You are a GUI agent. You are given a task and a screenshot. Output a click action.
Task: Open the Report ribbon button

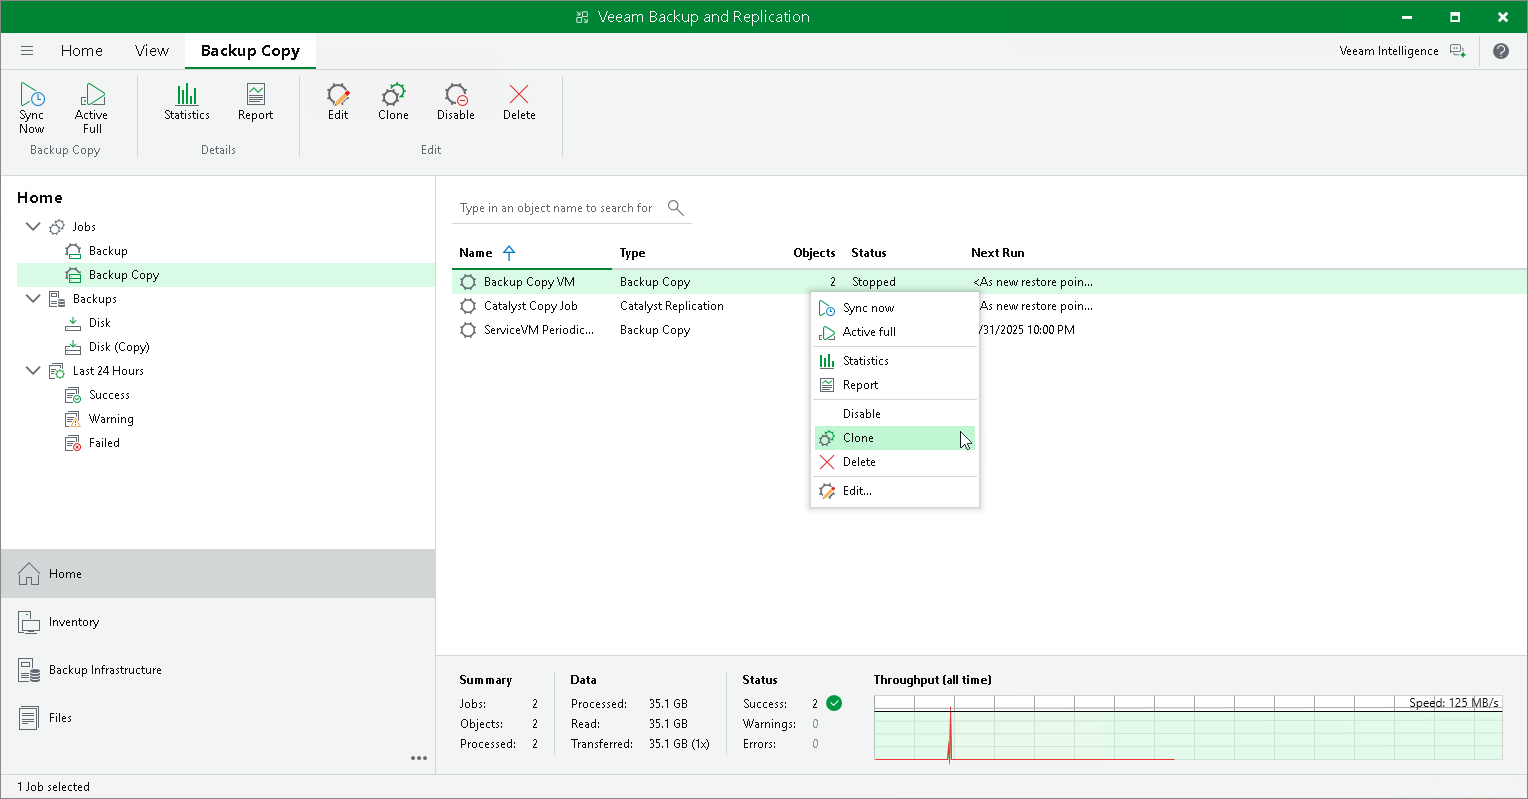pyautogui.click(x=256, y=102)
